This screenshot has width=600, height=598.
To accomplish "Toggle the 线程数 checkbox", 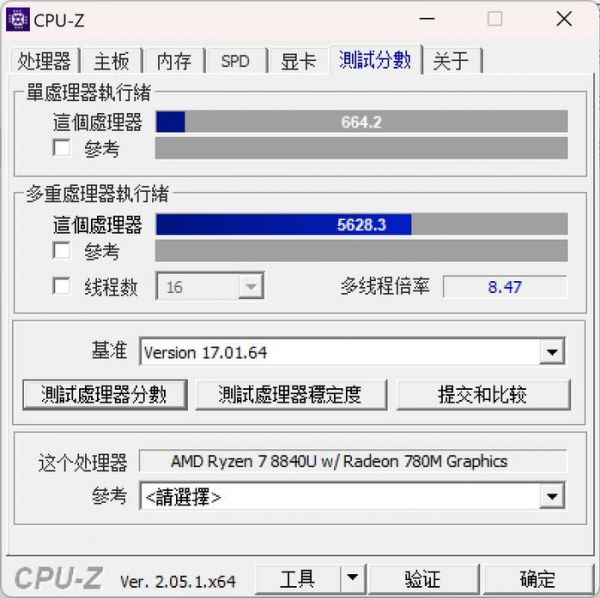I will pos(61,286).
